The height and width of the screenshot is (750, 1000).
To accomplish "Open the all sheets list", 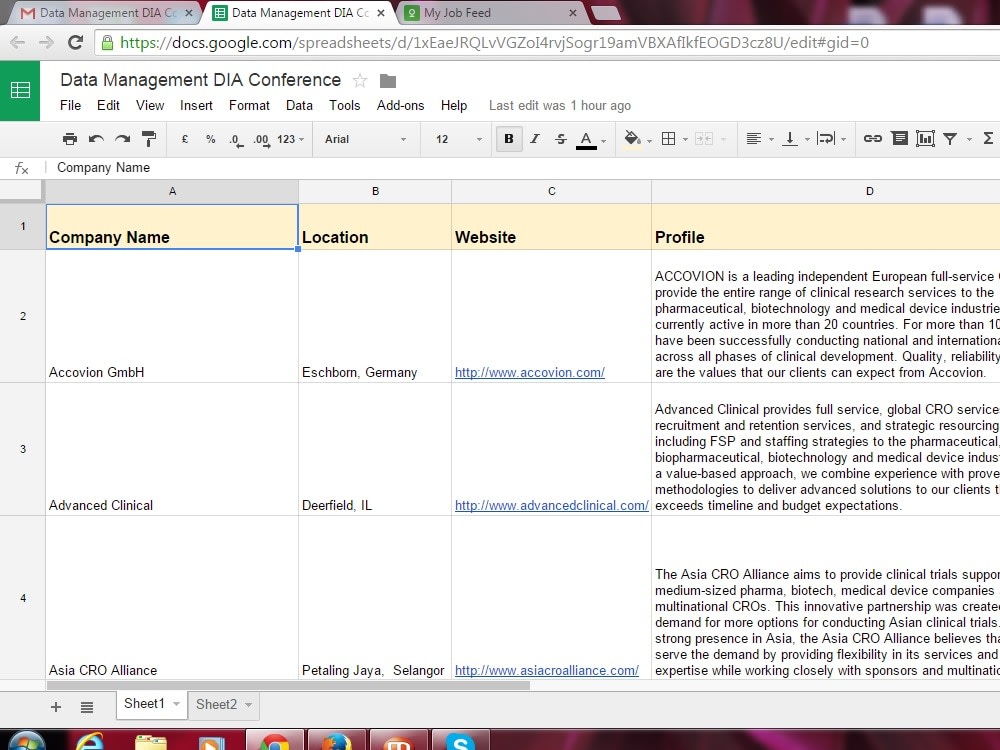I will coord(87,707).
